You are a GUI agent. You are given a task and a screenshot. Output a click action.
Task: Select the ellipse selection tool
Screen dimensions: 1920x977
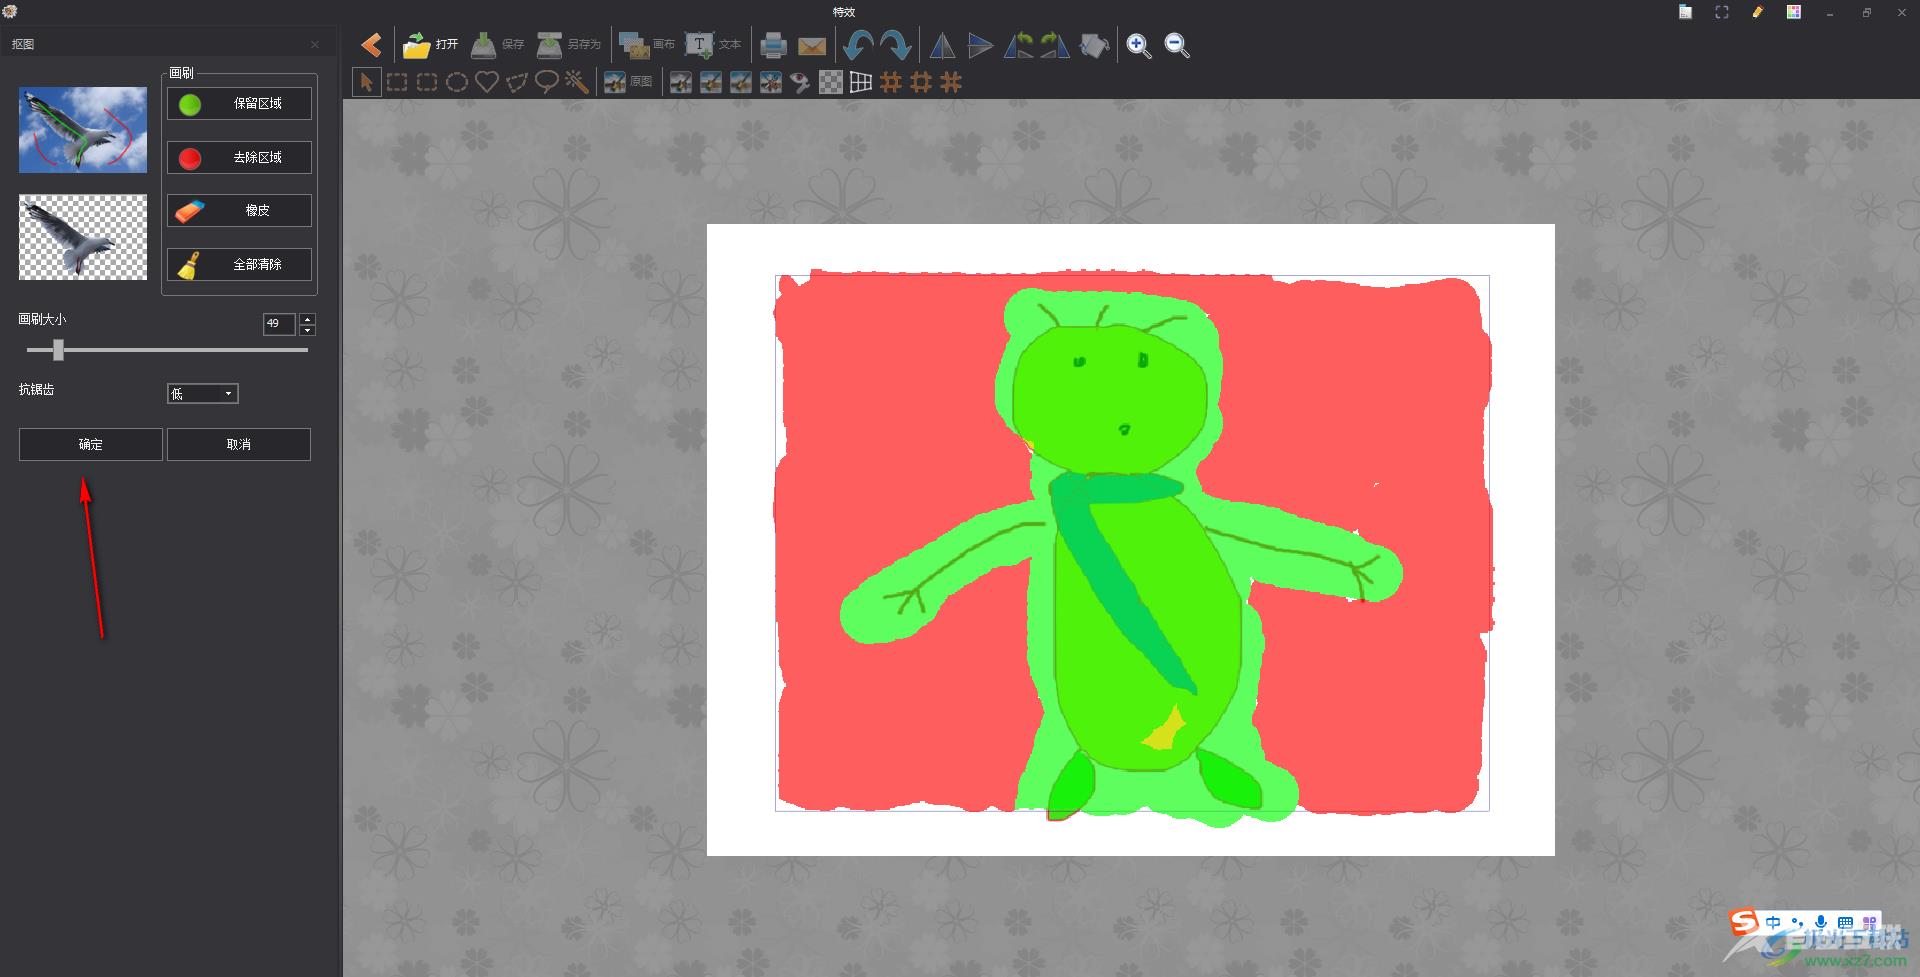457,82
